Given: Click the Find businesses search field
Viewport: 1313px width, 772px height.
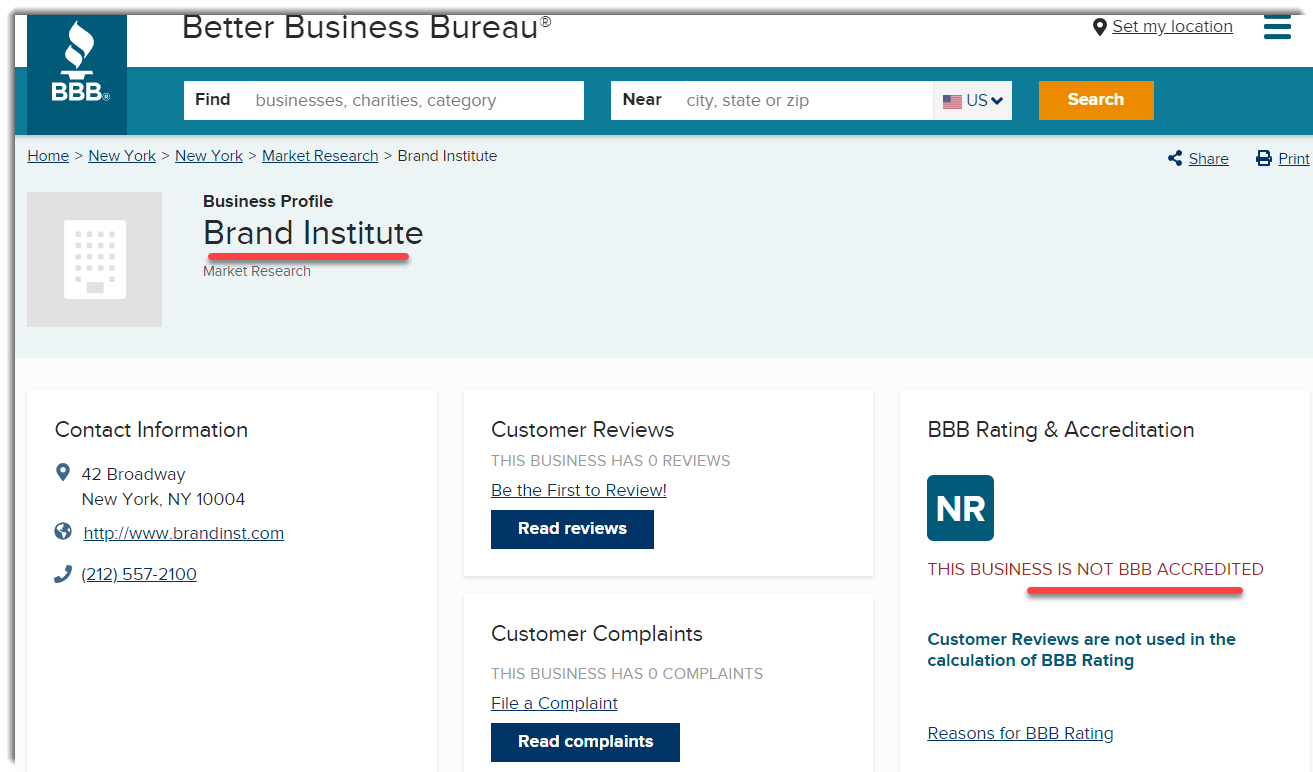Looking at the screenshot, I should [384, 100].
